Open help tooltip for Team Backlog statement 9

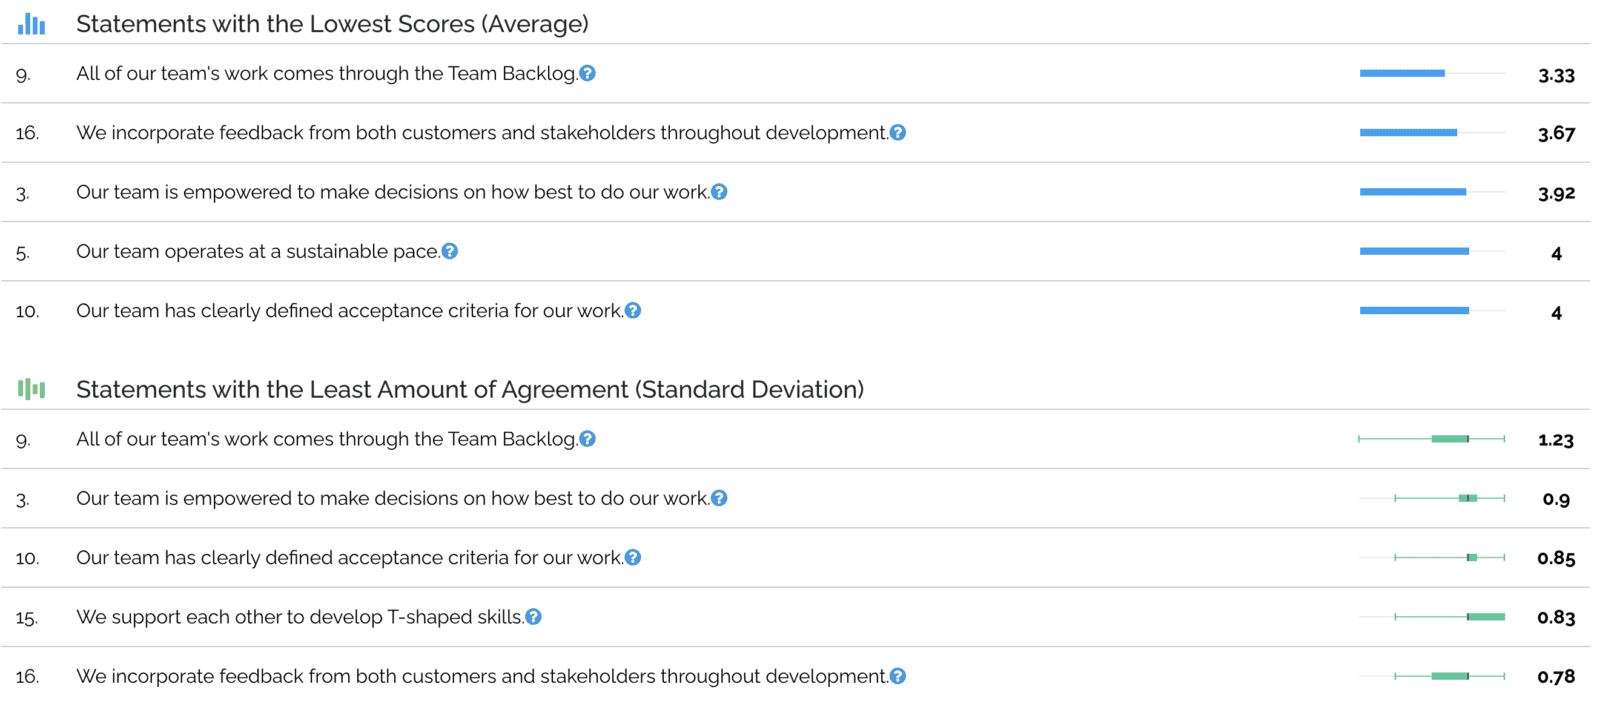pyautogui.click(x=588, y=72)
